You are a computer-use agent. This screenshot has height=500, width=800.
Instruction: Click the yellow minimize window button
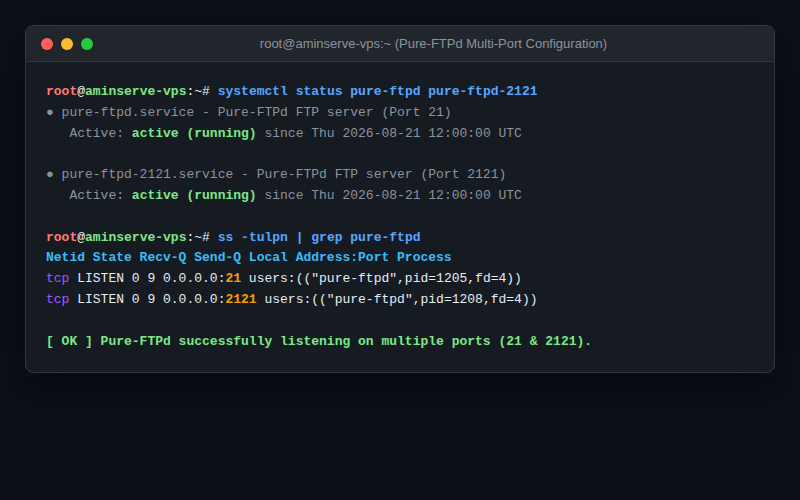click(67, 44)
